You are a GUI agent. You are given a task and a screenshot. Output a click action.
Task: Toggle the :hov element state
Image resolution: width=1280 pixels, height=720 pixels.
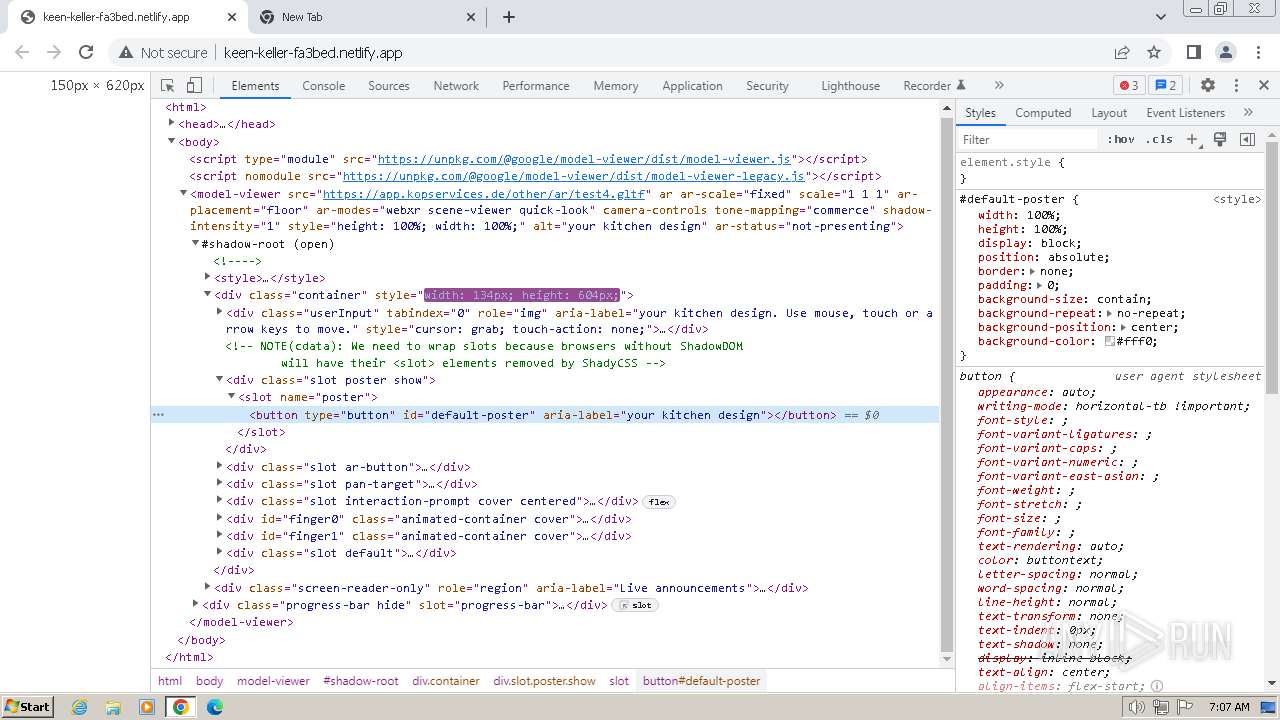pyautogui.click(x=1121, y=140)
